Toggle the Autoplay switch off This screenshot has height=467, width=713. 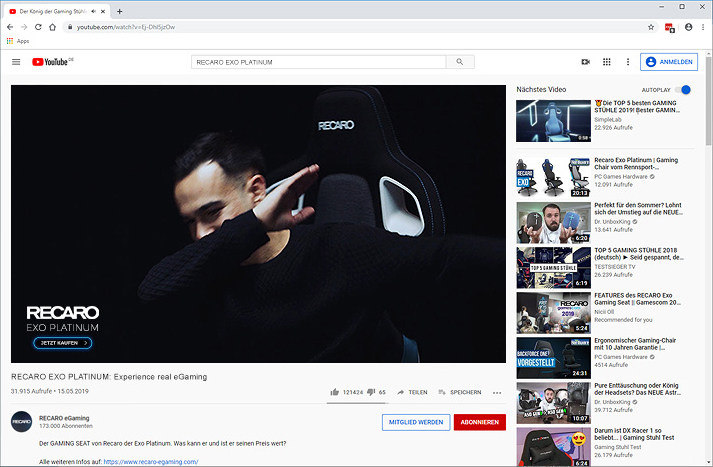[683, 89]
